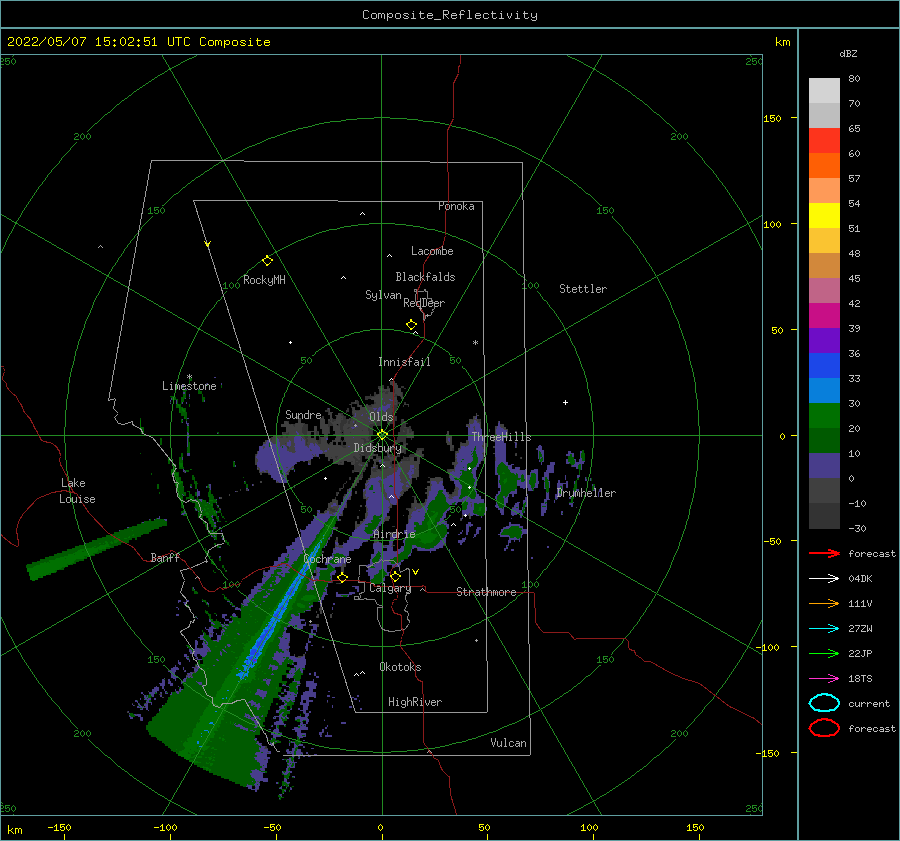Click the HighRiver label
This screenshot has width=900, height=841.
point(415,702)
